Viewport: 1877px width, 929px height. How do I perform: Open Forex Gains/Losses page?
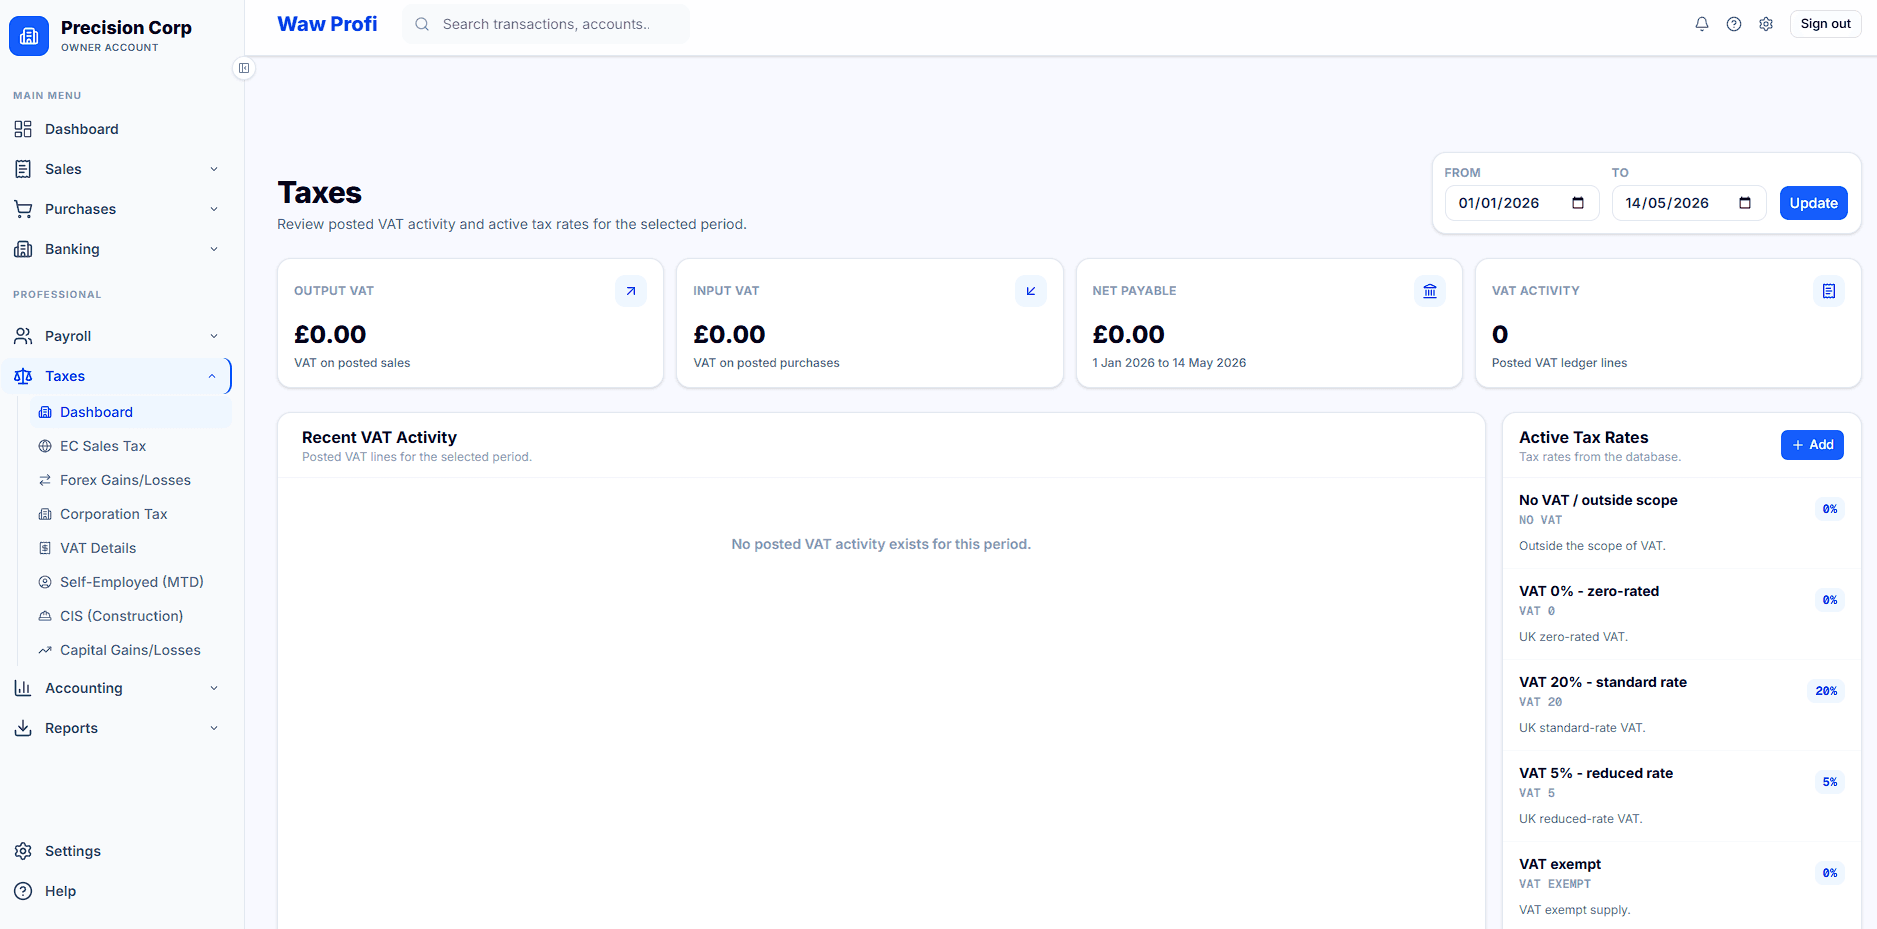(x=130, y=480)
